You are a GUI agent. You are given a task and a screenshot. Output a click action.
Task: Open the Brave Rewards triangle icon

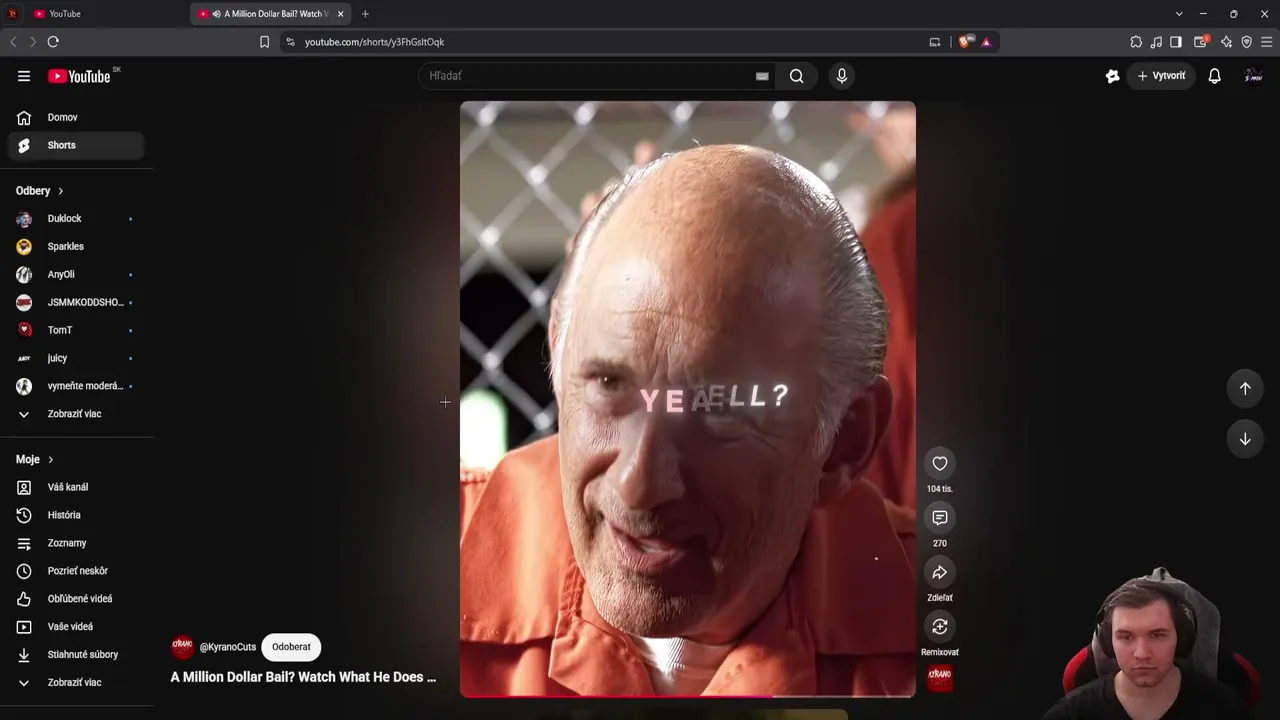tap(986, 42)
